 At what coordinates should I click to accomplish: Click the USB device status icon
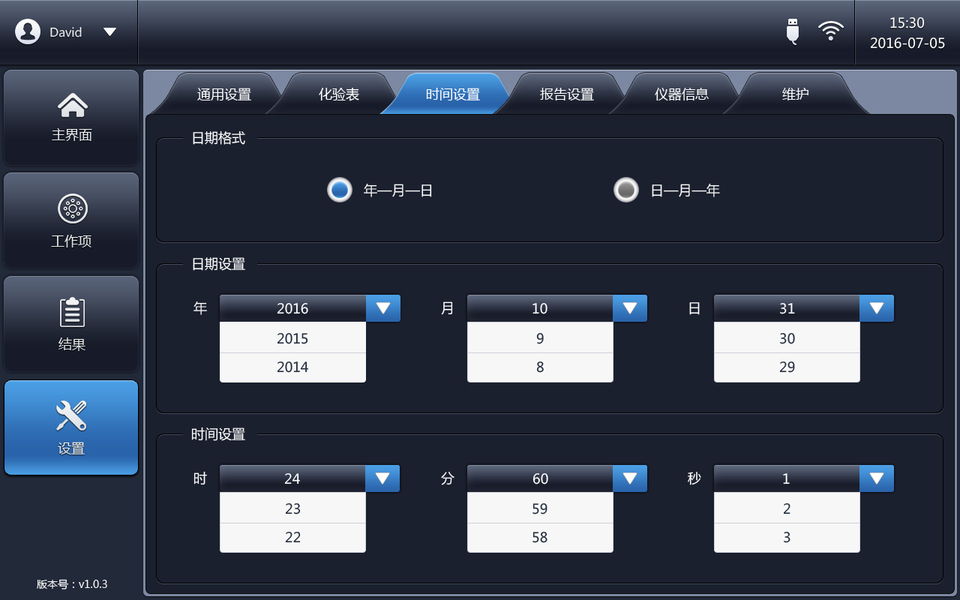click(792, 31)
